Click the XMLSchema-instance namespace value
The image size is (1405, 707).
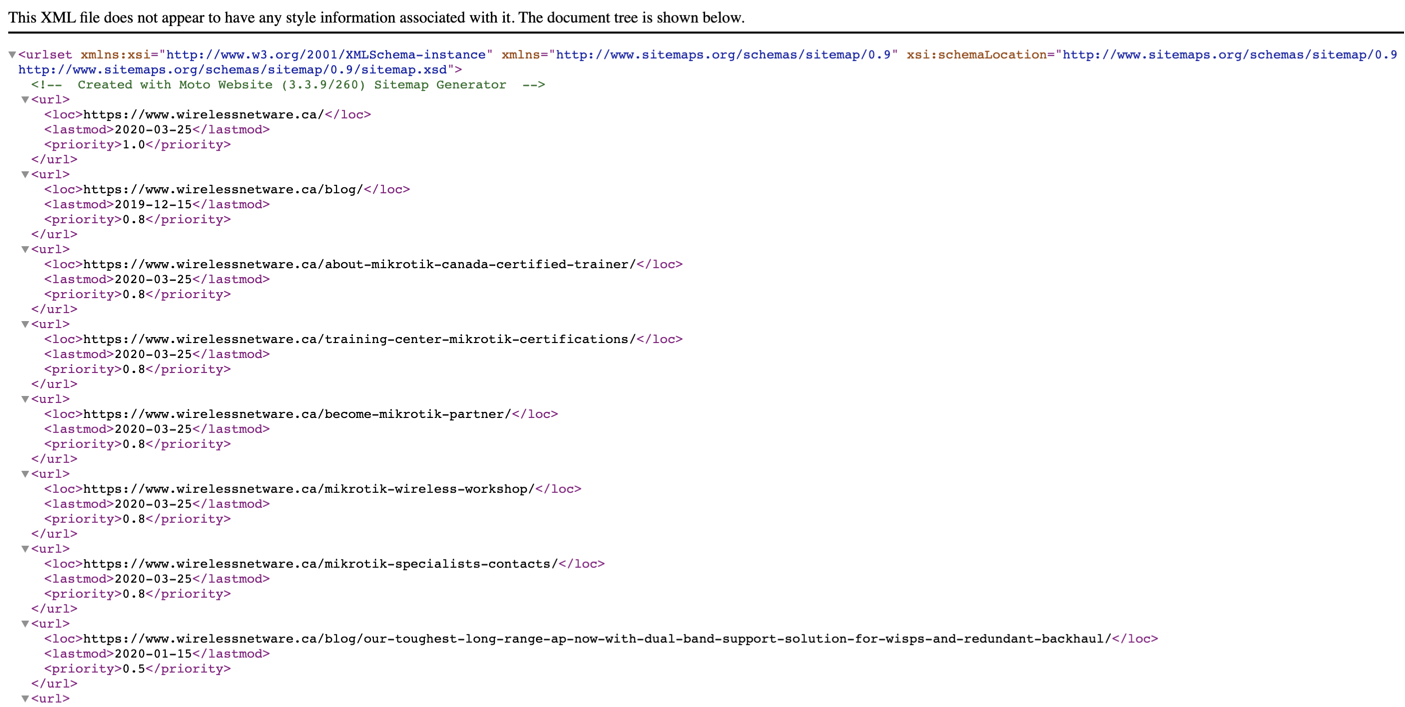(326, 55)
